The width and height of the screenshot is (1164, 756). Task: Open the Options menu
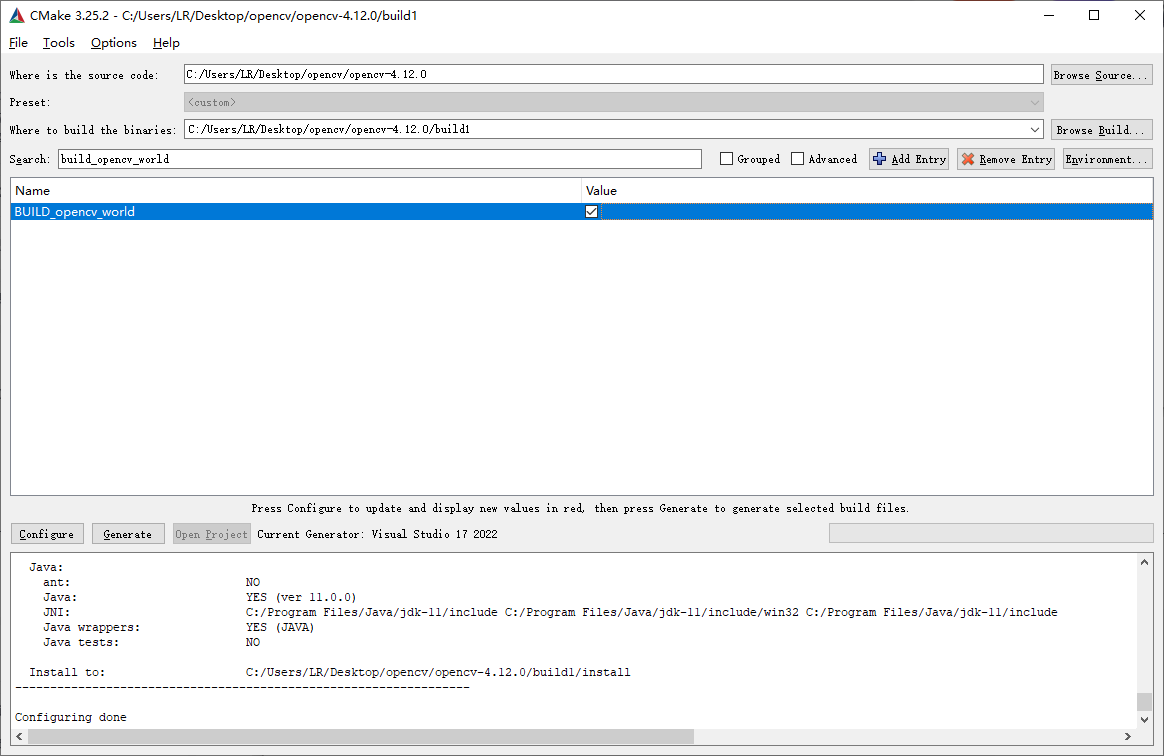tap(113, 43)
